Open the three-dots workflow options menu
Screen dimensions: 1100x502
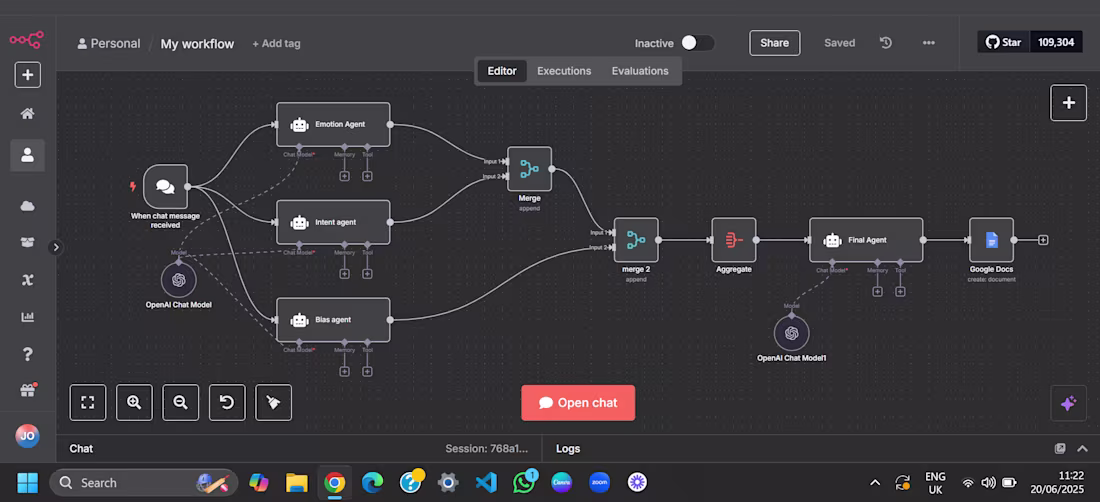click(x=929, y=43)
